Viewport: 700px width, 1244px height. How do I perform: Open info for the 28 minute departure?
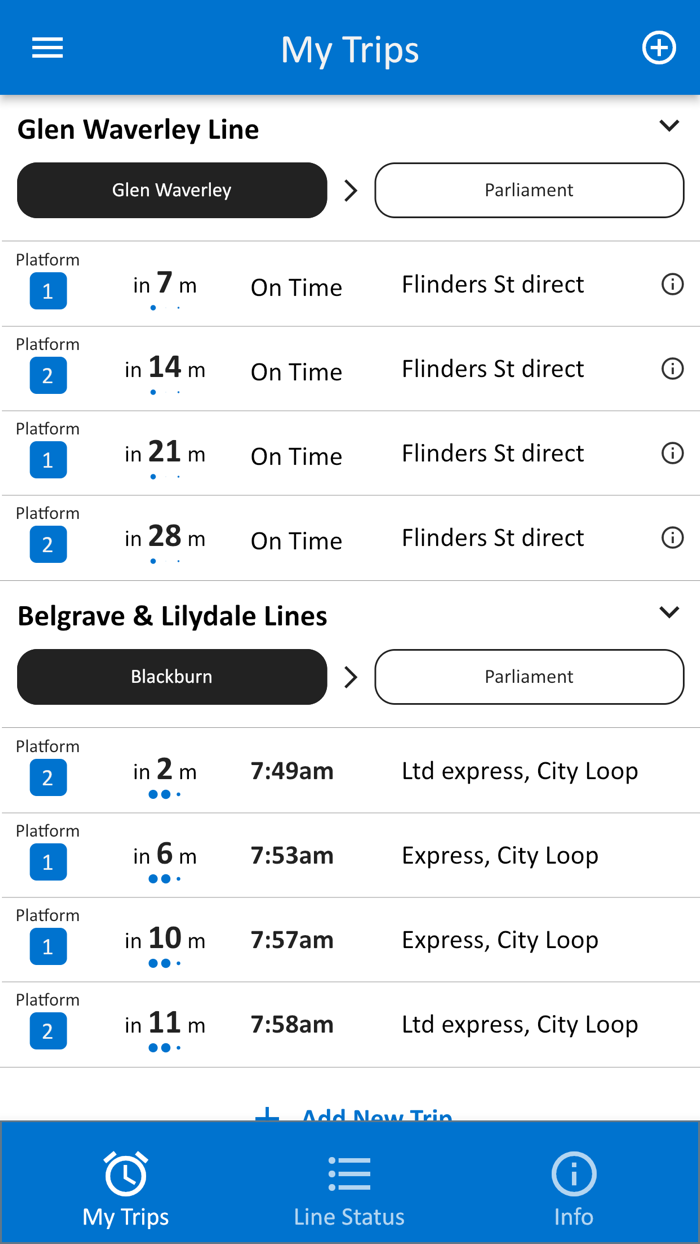672,537
